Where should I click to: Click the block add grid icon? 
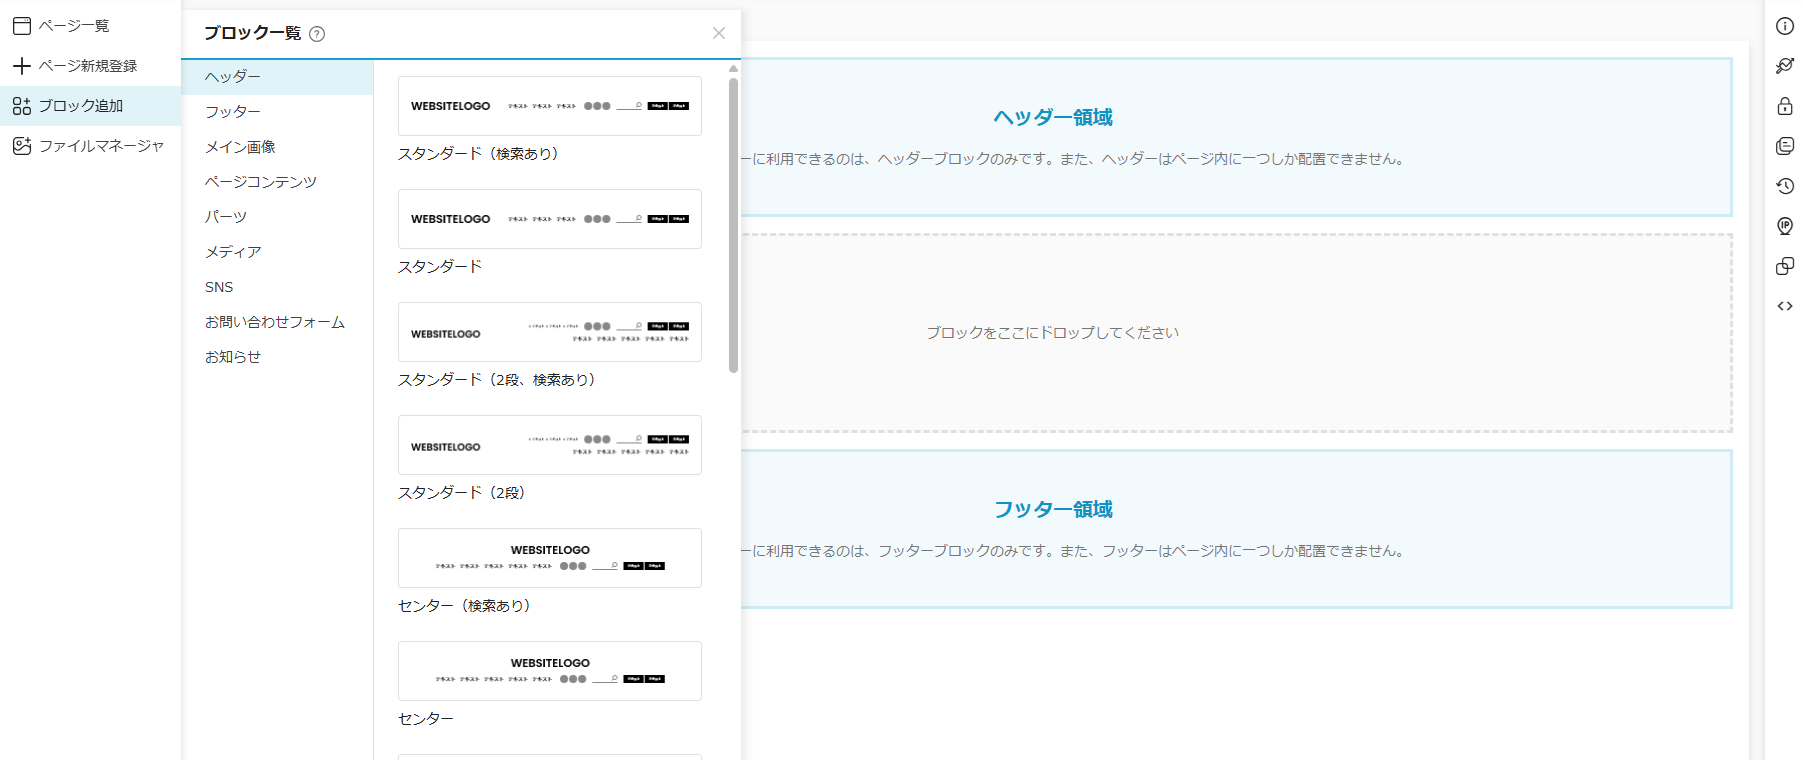[x=22, y=106]
